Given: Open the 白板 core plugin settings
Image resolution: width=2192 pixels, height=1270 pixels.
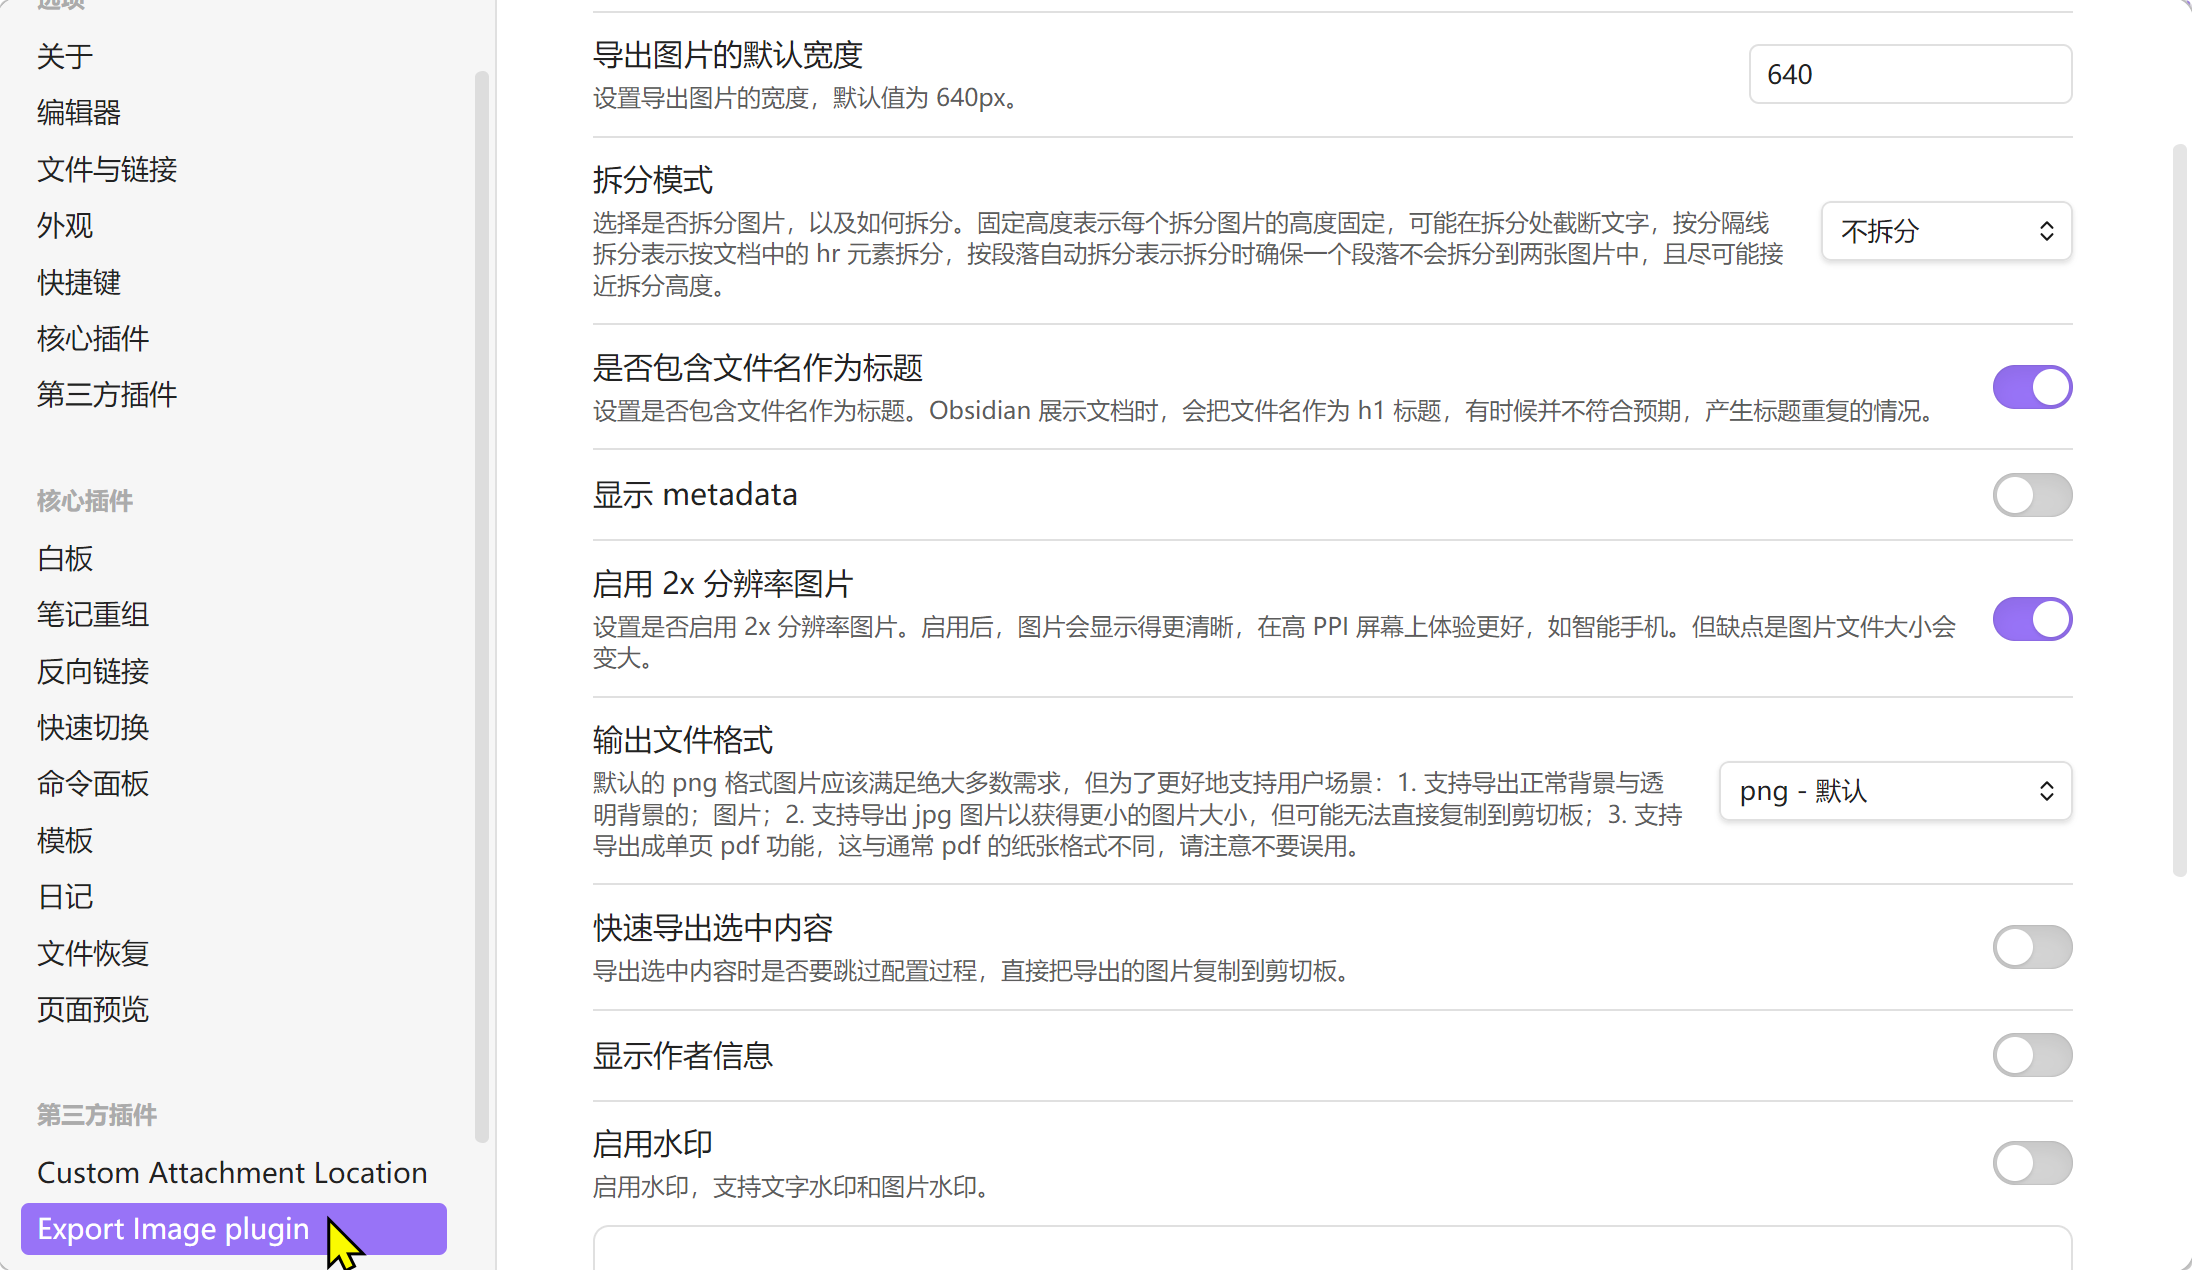Looking at the screenshot, I should click(x=65, y=558).
